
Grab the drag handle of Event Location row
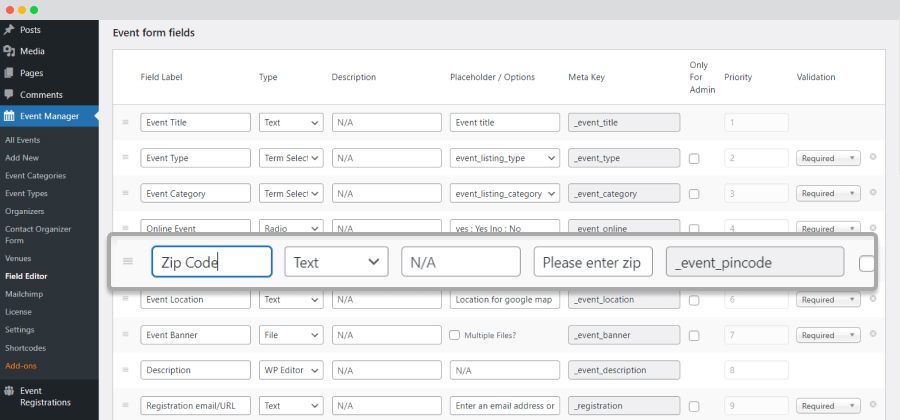coord(125,300)
